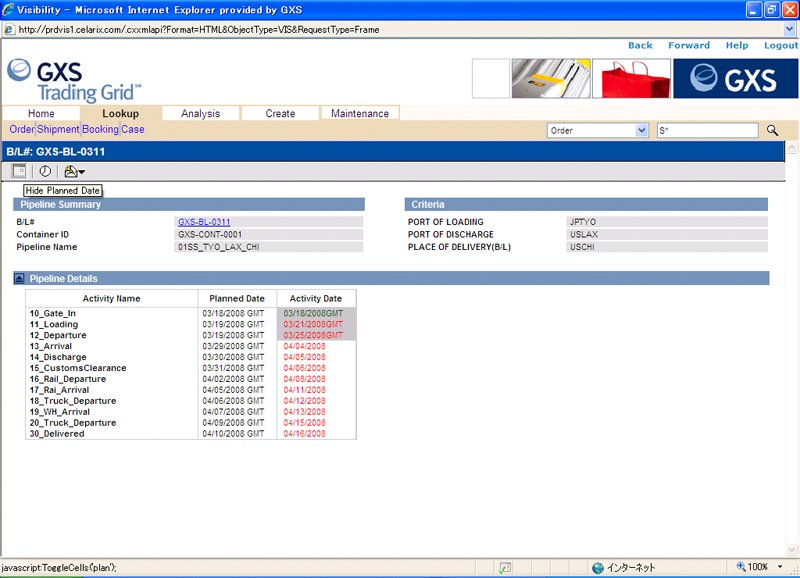Screen dimensions: 800x578
Task: Open the address bar dropdown arrow
Action: (x=789, y=30)
